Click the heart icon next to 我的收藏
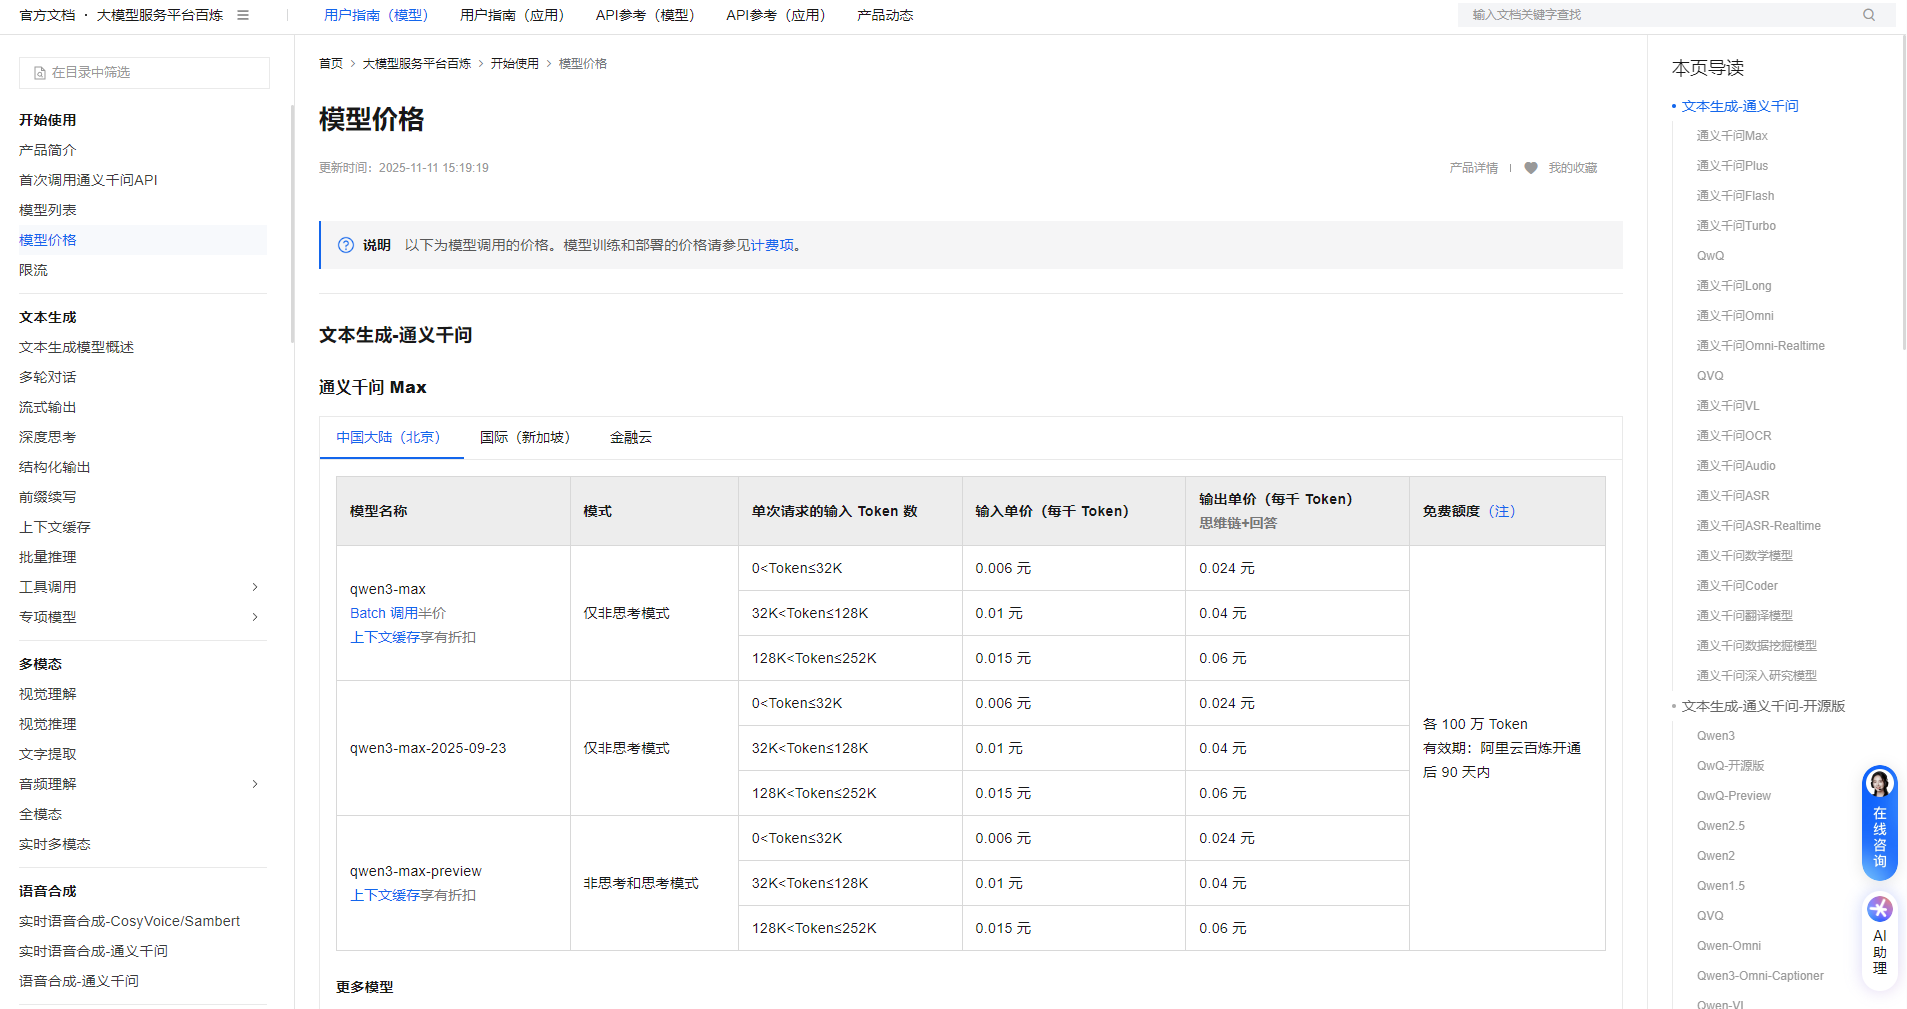 coord(1530,168)
